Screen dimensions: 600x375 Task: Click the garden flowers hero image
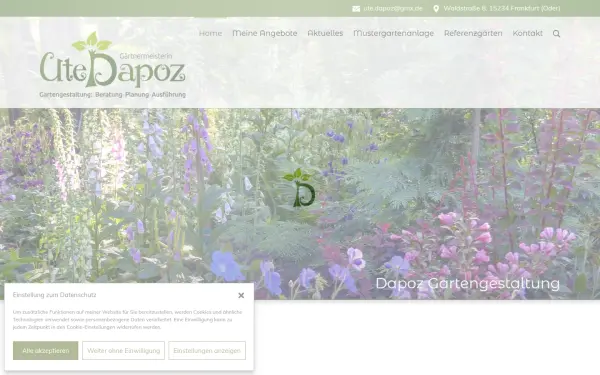tap(300, 204)
